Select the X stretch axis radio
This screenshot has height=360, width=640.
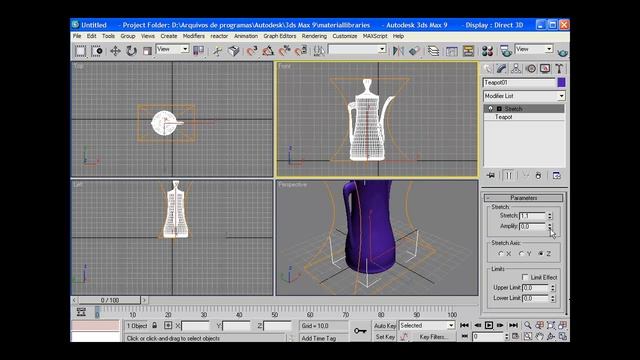click(501, 253)
